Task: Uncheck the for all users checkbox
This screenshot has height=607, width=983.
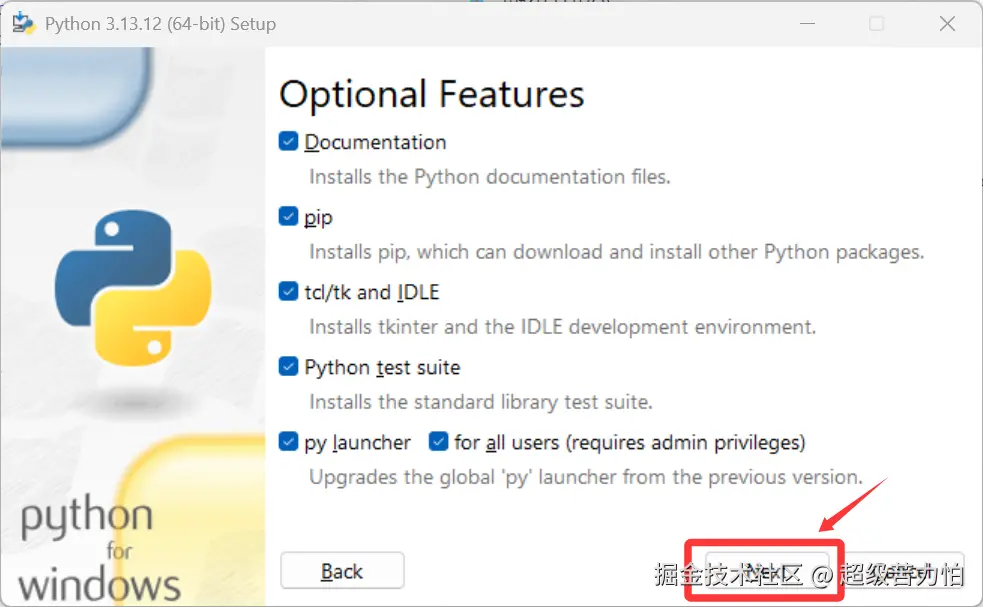Action: pyautogui.click(x=439, y=442)
